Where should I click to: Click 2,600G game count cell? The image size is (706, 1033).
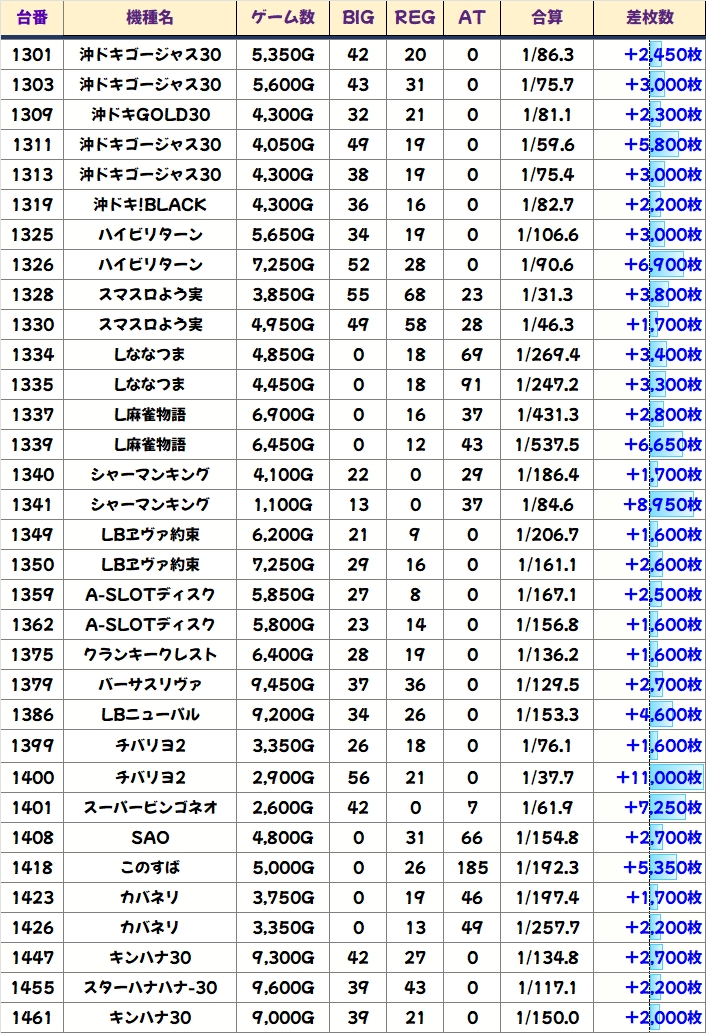pyautogui.click(x=283, y=808)
